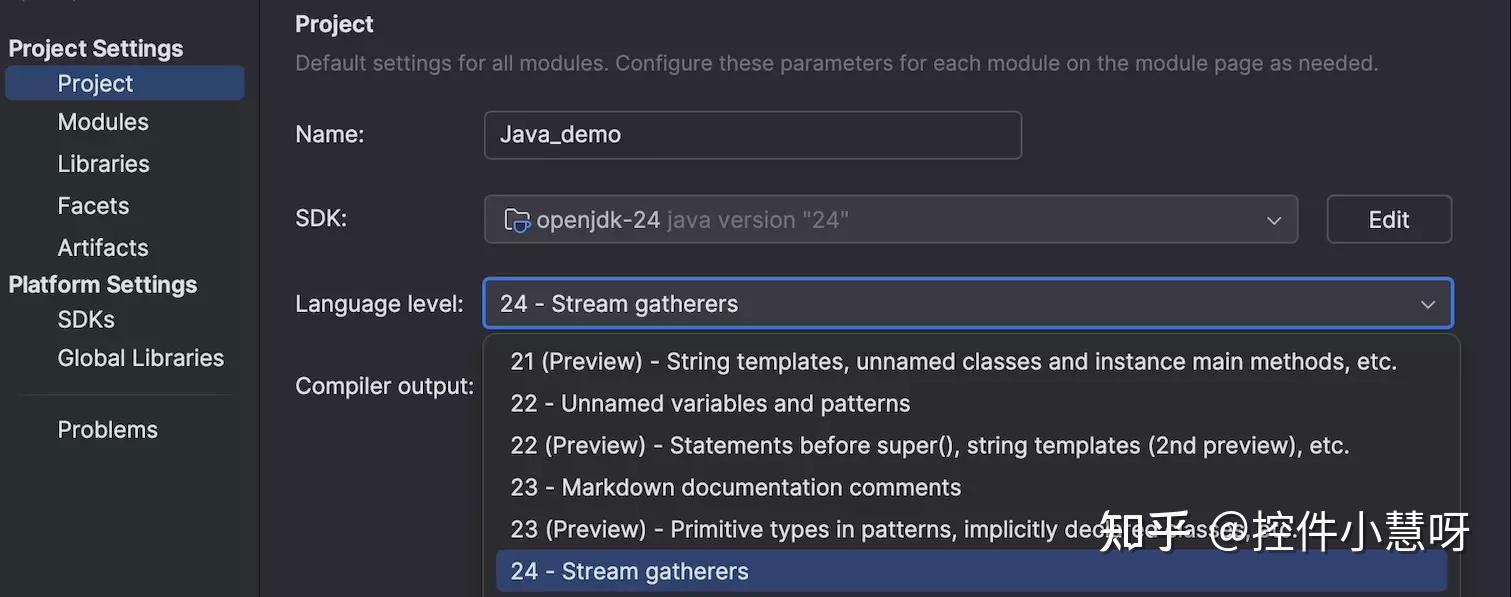Open the SDK dropdown arrow

tap(1273, 219)
